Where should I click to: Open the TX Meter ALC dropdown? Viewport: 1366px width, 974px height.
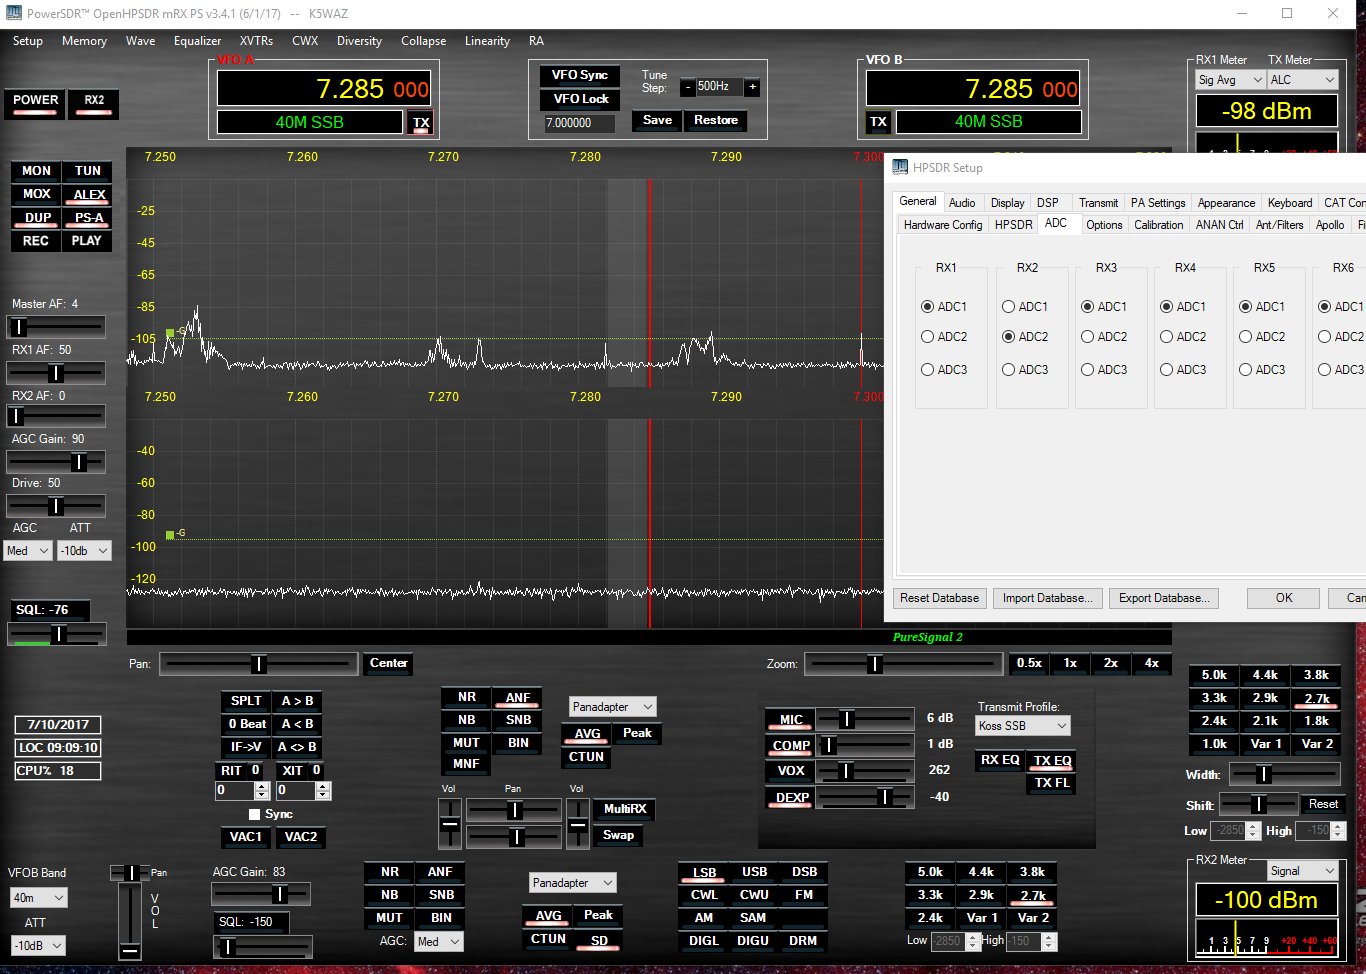click(1302, 80)
